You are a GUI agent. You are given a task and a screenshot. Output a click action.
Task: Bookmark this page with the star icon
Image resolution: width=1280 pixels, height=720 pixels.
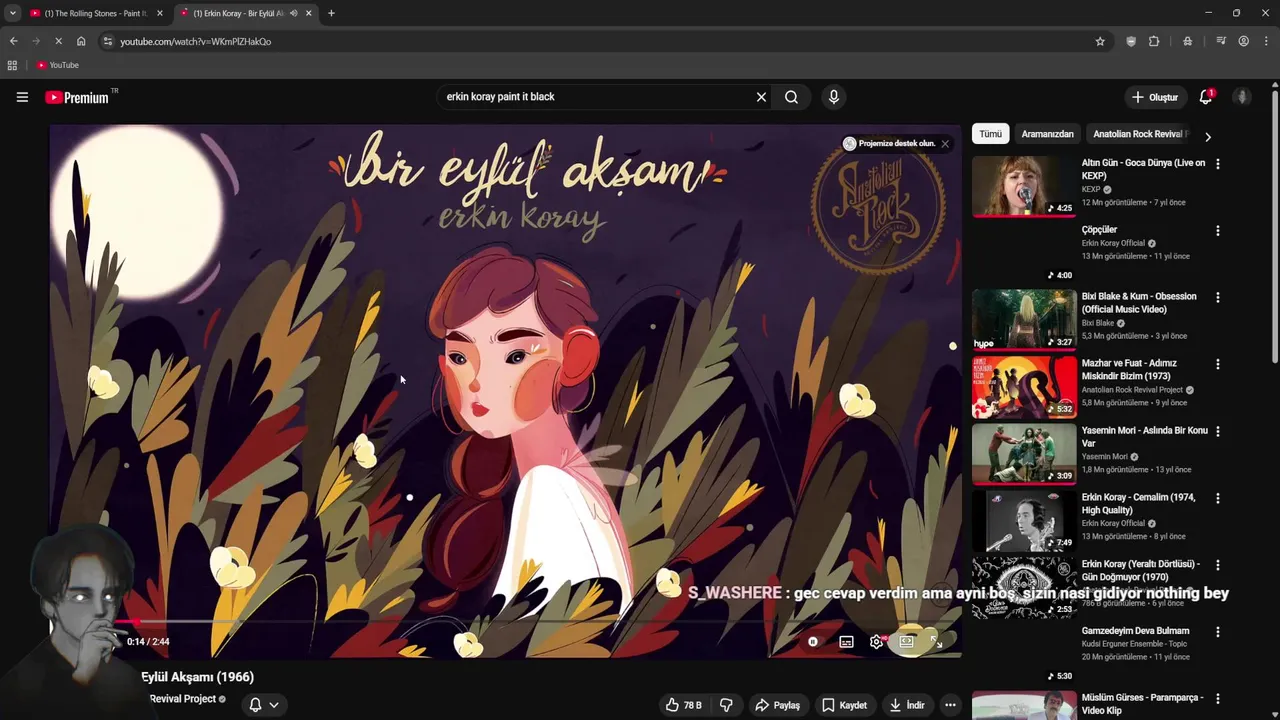[1100, 41]
